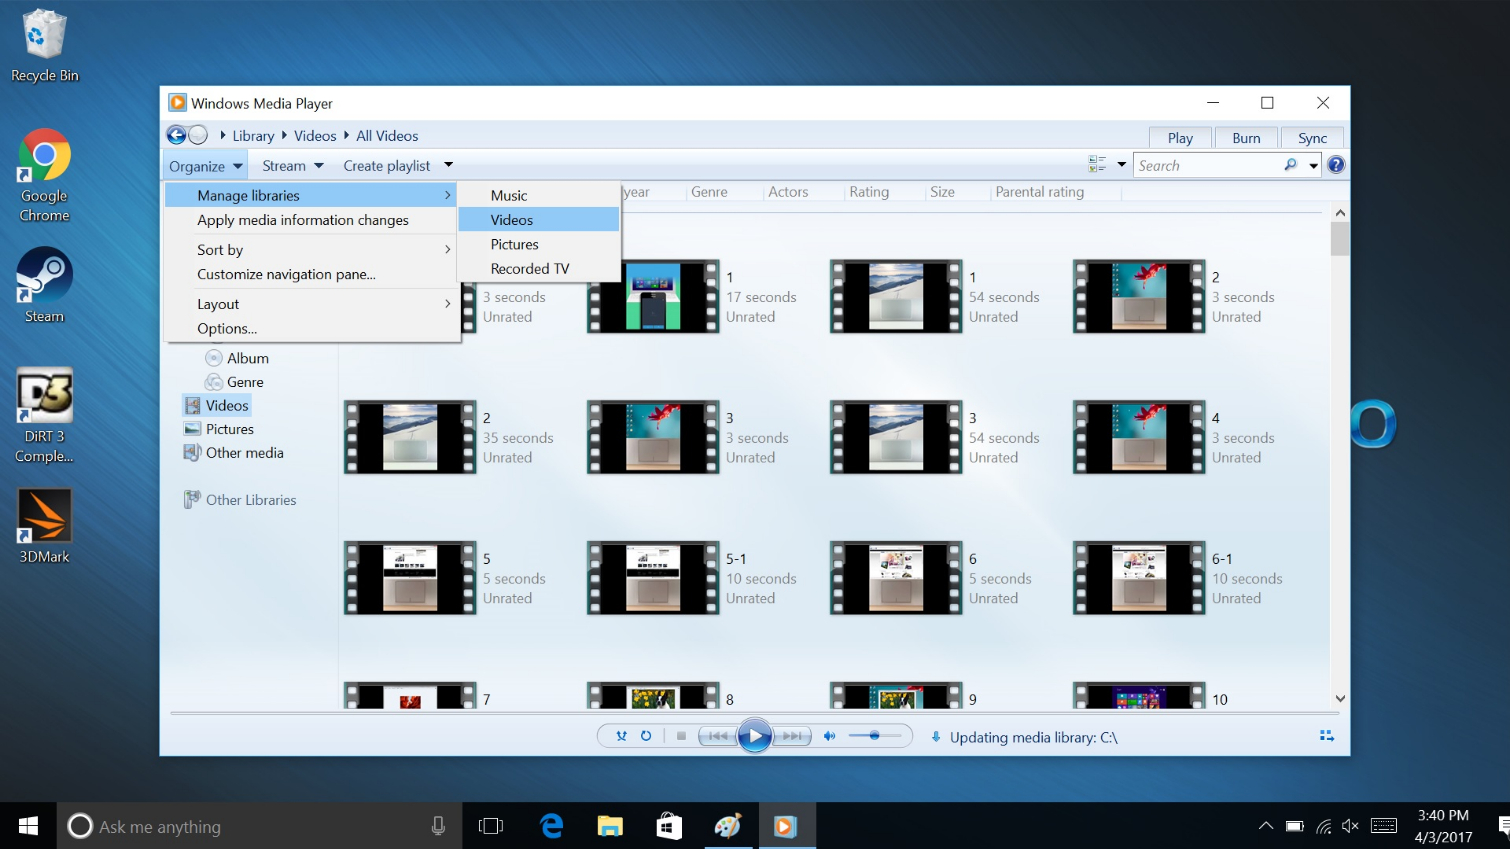The width and height of the screenshot is (1510, 849).
Task: Stop playback with the stop button
Action: tap(681, 736)
